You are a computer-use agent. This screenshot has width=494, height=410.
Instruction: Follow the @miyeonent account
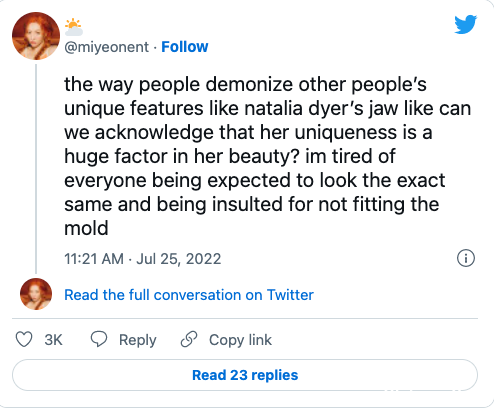[x=185, y=47]
